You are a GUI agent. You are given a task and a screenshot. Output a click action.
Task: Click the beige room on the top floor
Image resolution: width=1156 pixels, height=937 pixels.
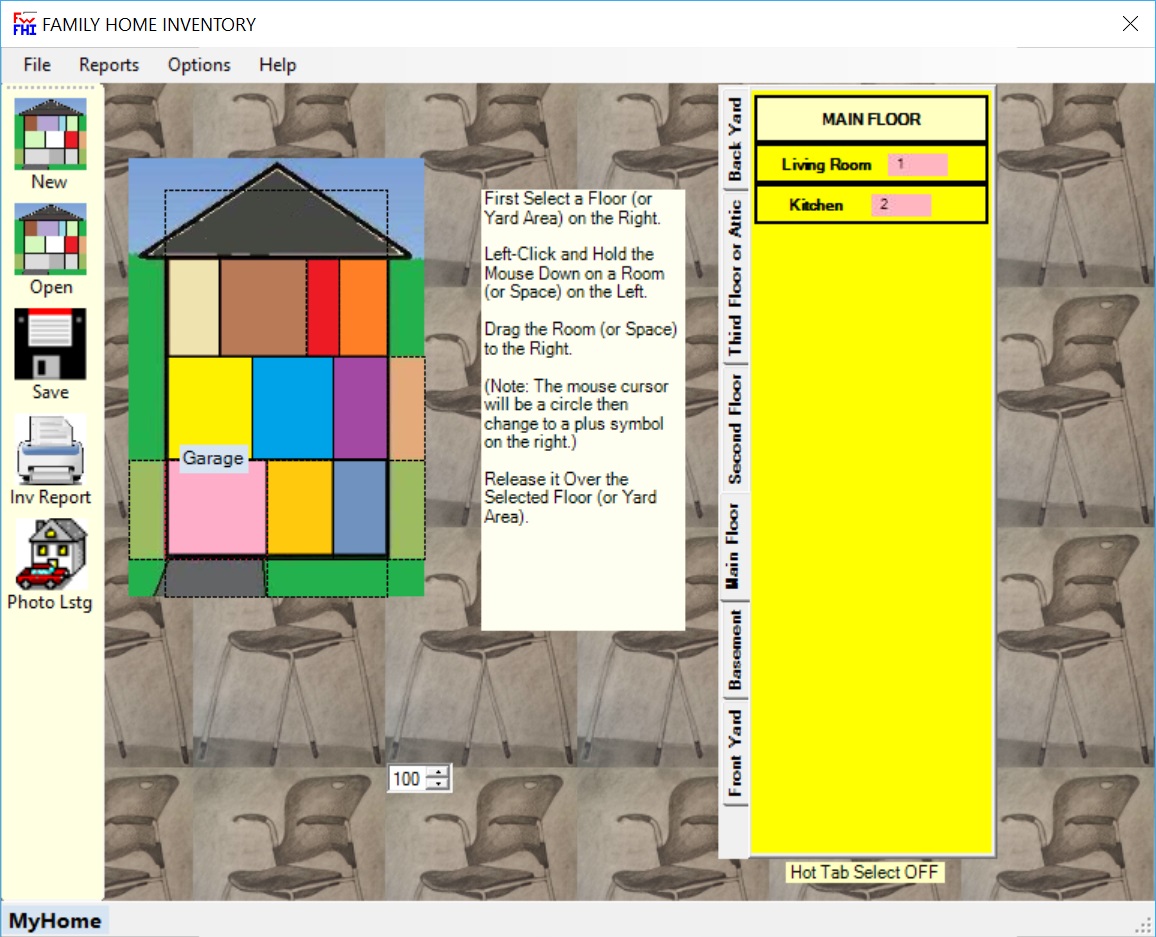click(x=194, y=307)
